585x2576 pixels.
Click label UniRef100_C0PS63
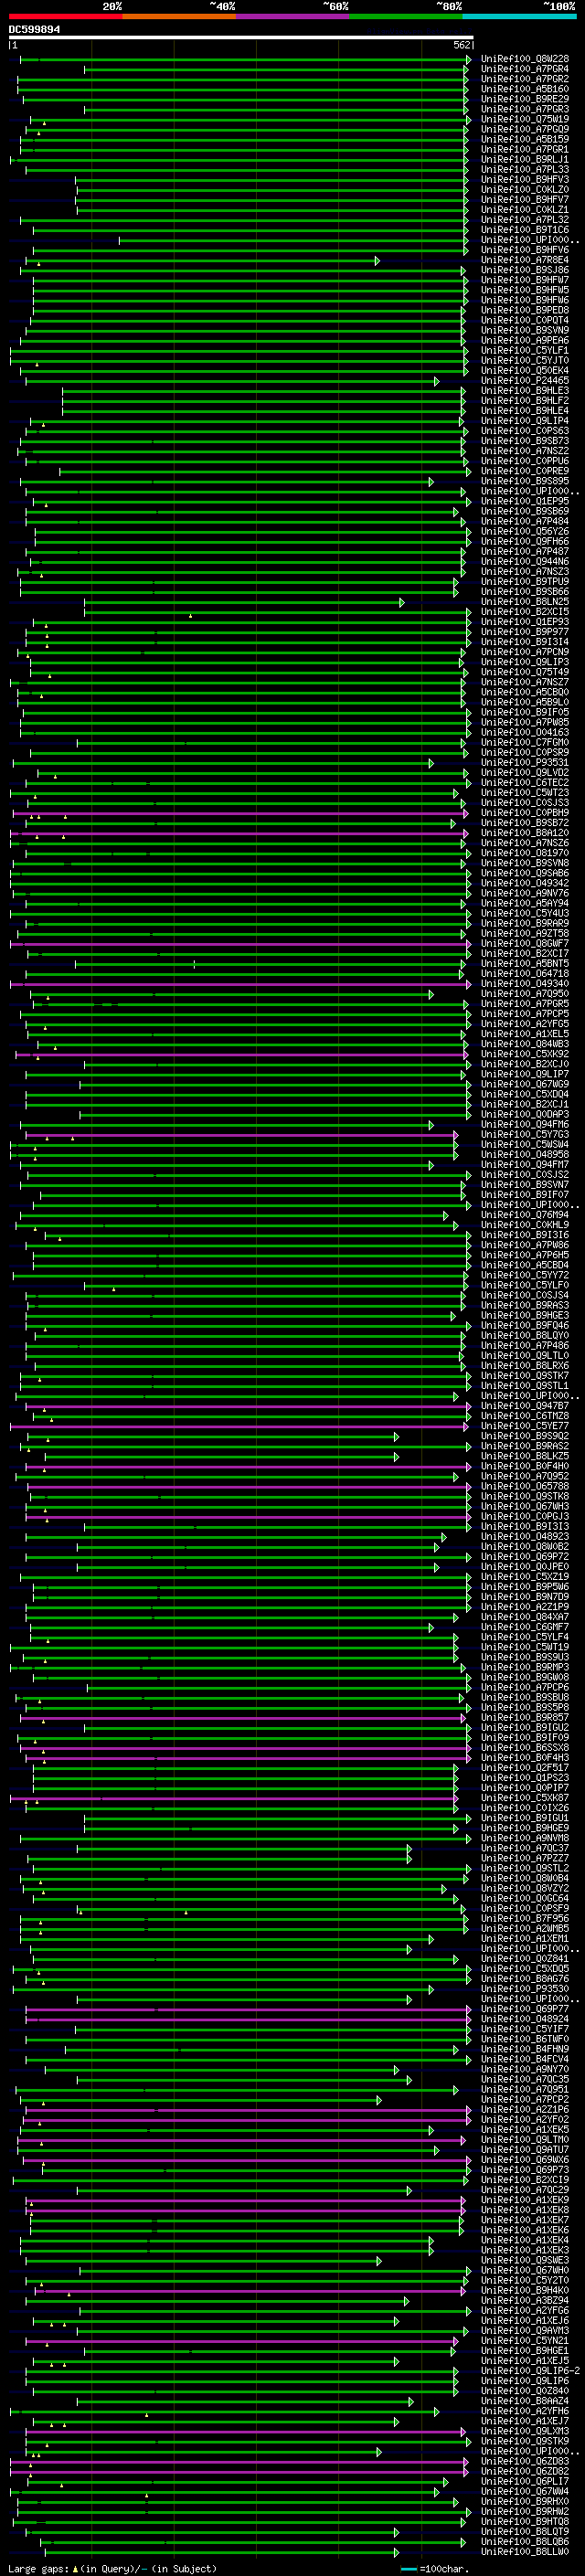(525, 431)
